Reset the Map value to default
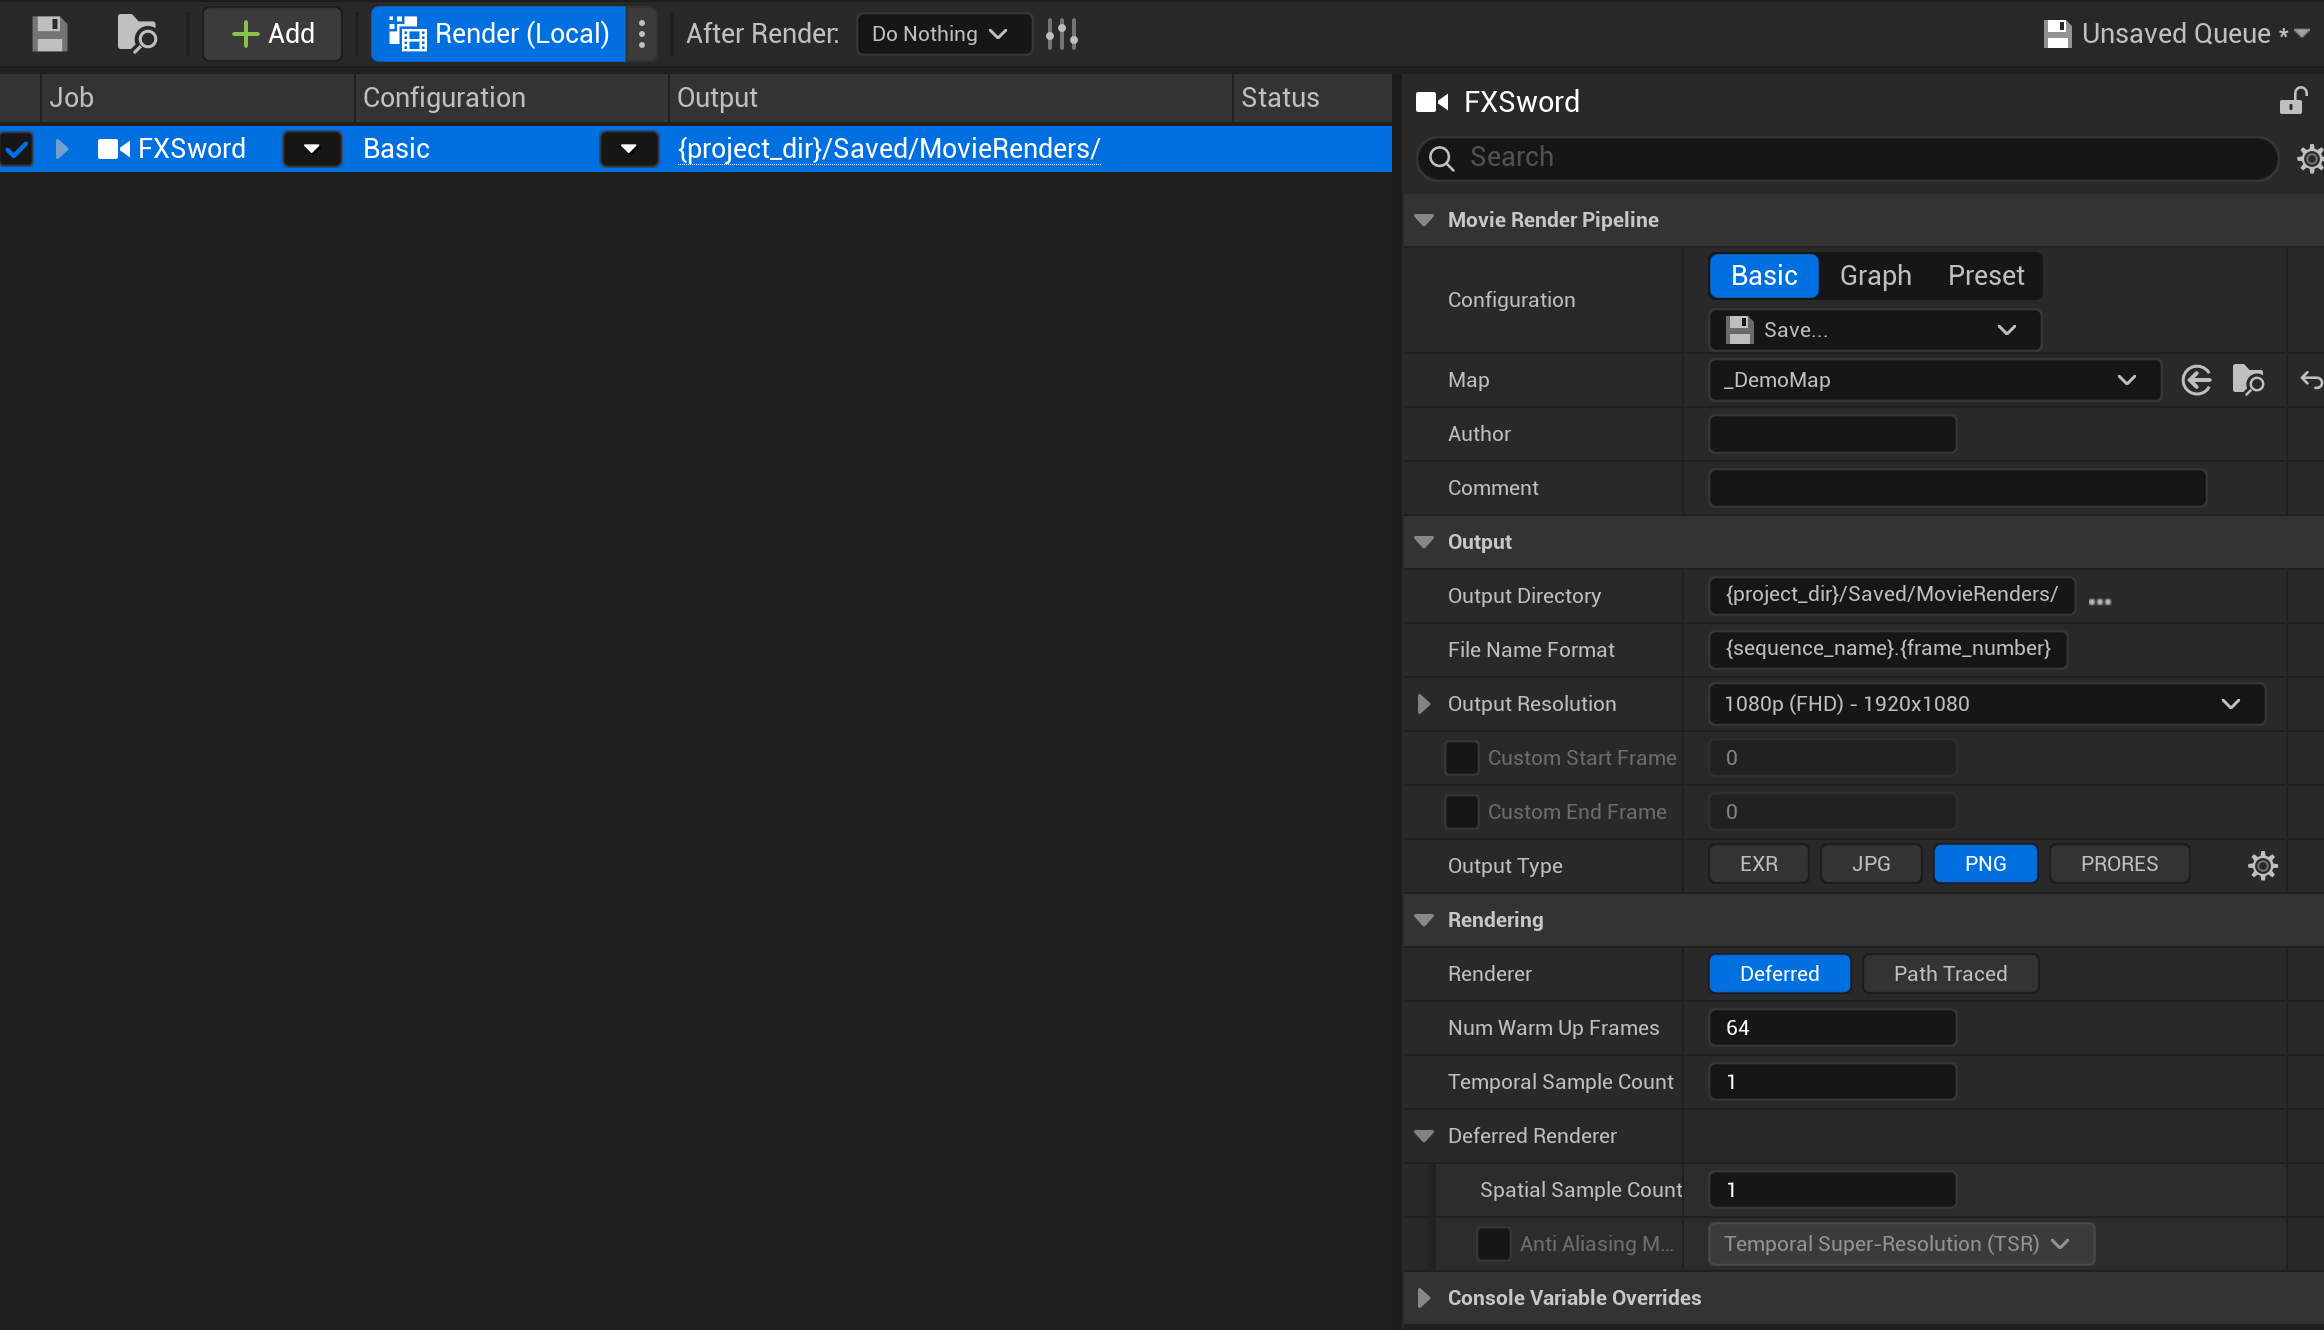 [x=2311, y=380]
